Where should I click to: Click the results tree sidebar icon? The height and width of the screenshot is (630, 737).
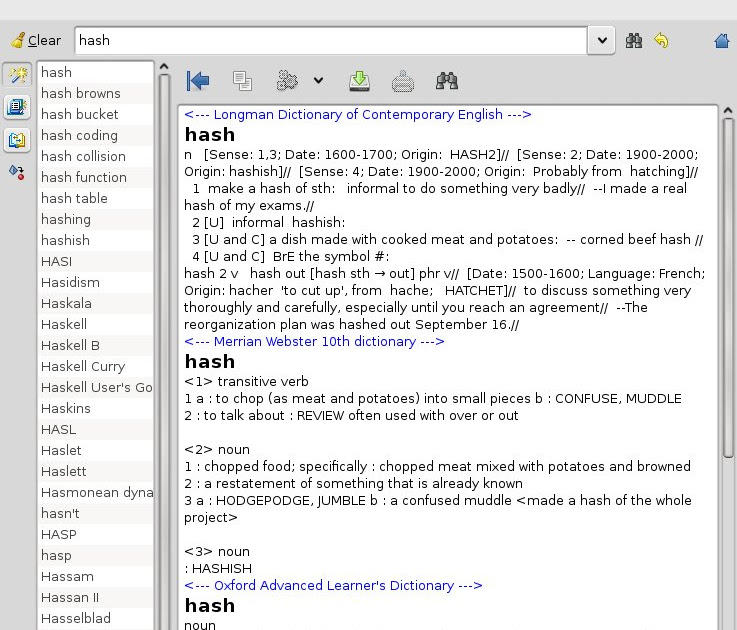click(x=17, y=140)
